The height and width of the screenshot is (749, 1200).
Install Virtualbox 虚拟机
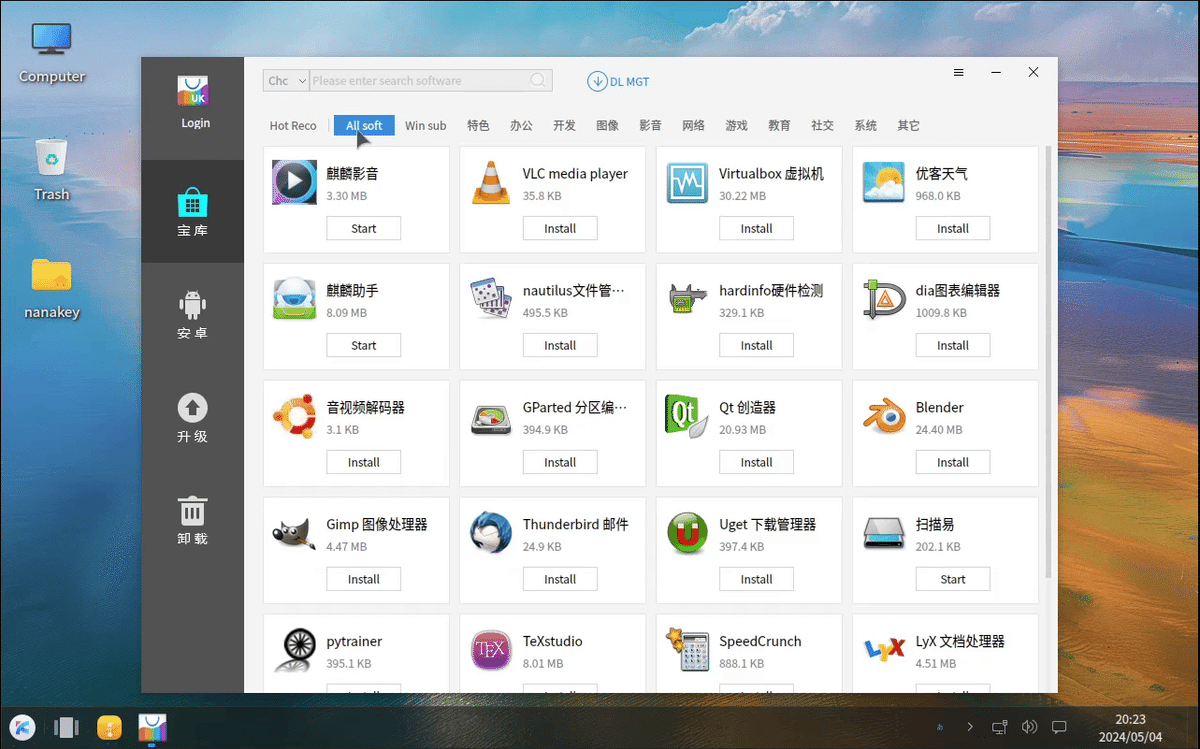tap(757, 228)
